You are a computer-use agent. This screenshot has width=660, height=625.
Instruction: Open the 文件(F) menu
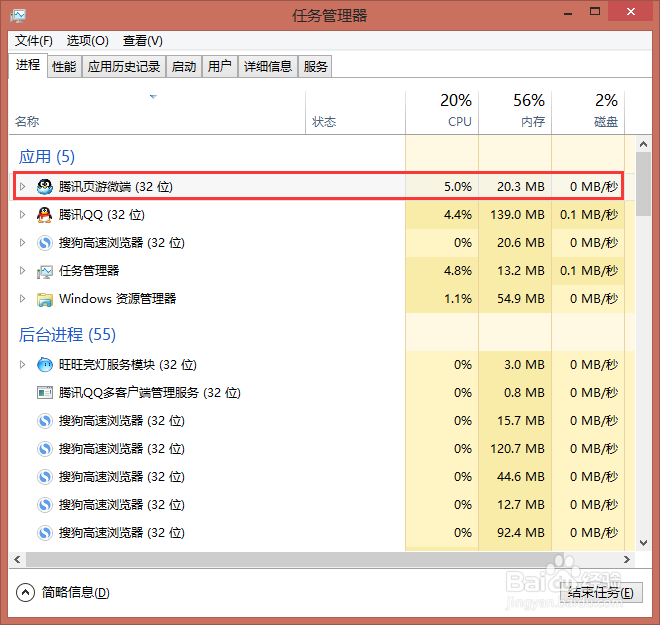(34, 41)
